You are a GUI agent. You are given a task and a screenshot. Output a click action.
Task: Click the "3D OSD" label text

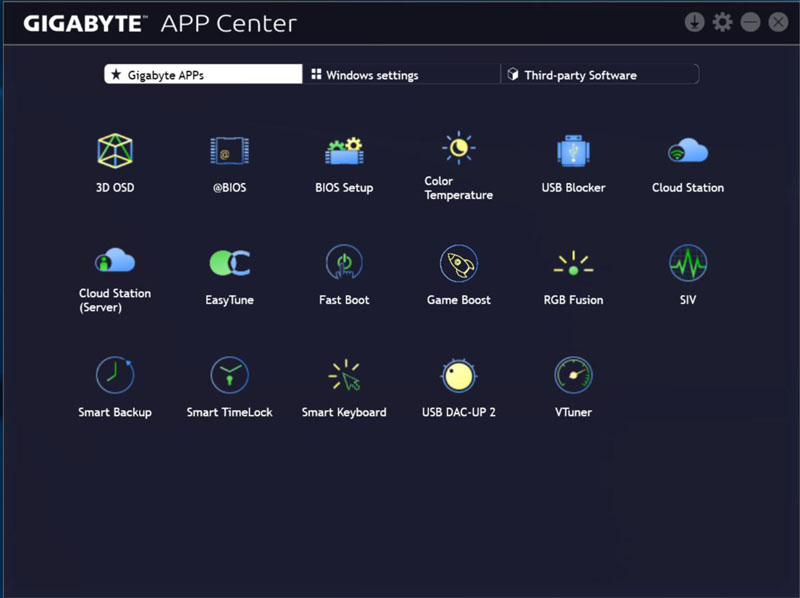(115, 188)
